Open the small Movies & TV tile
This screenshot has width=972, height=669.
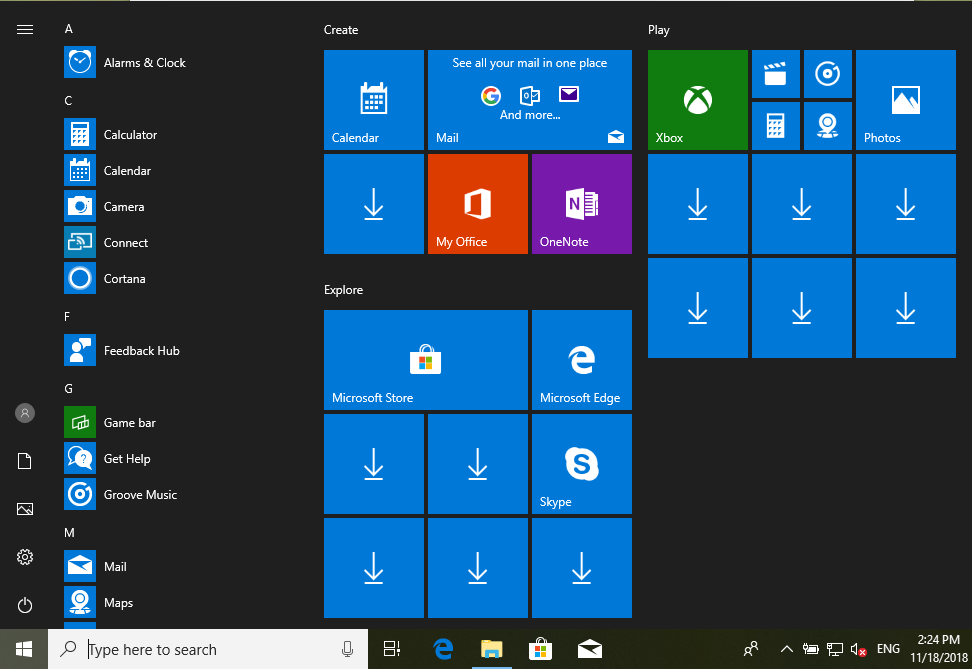775,74
